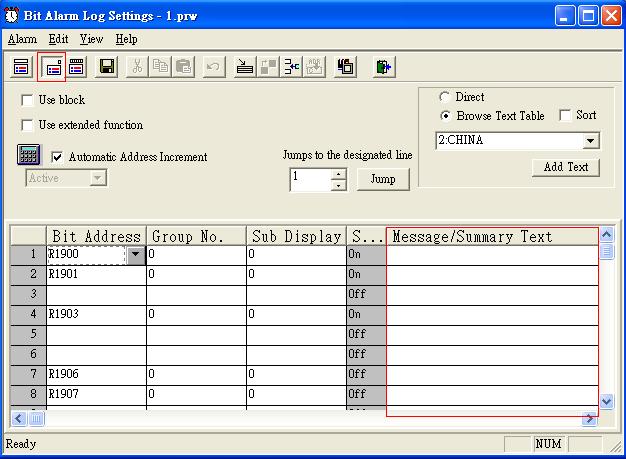Increase the designated line number spinner

(x=338, y=174)
